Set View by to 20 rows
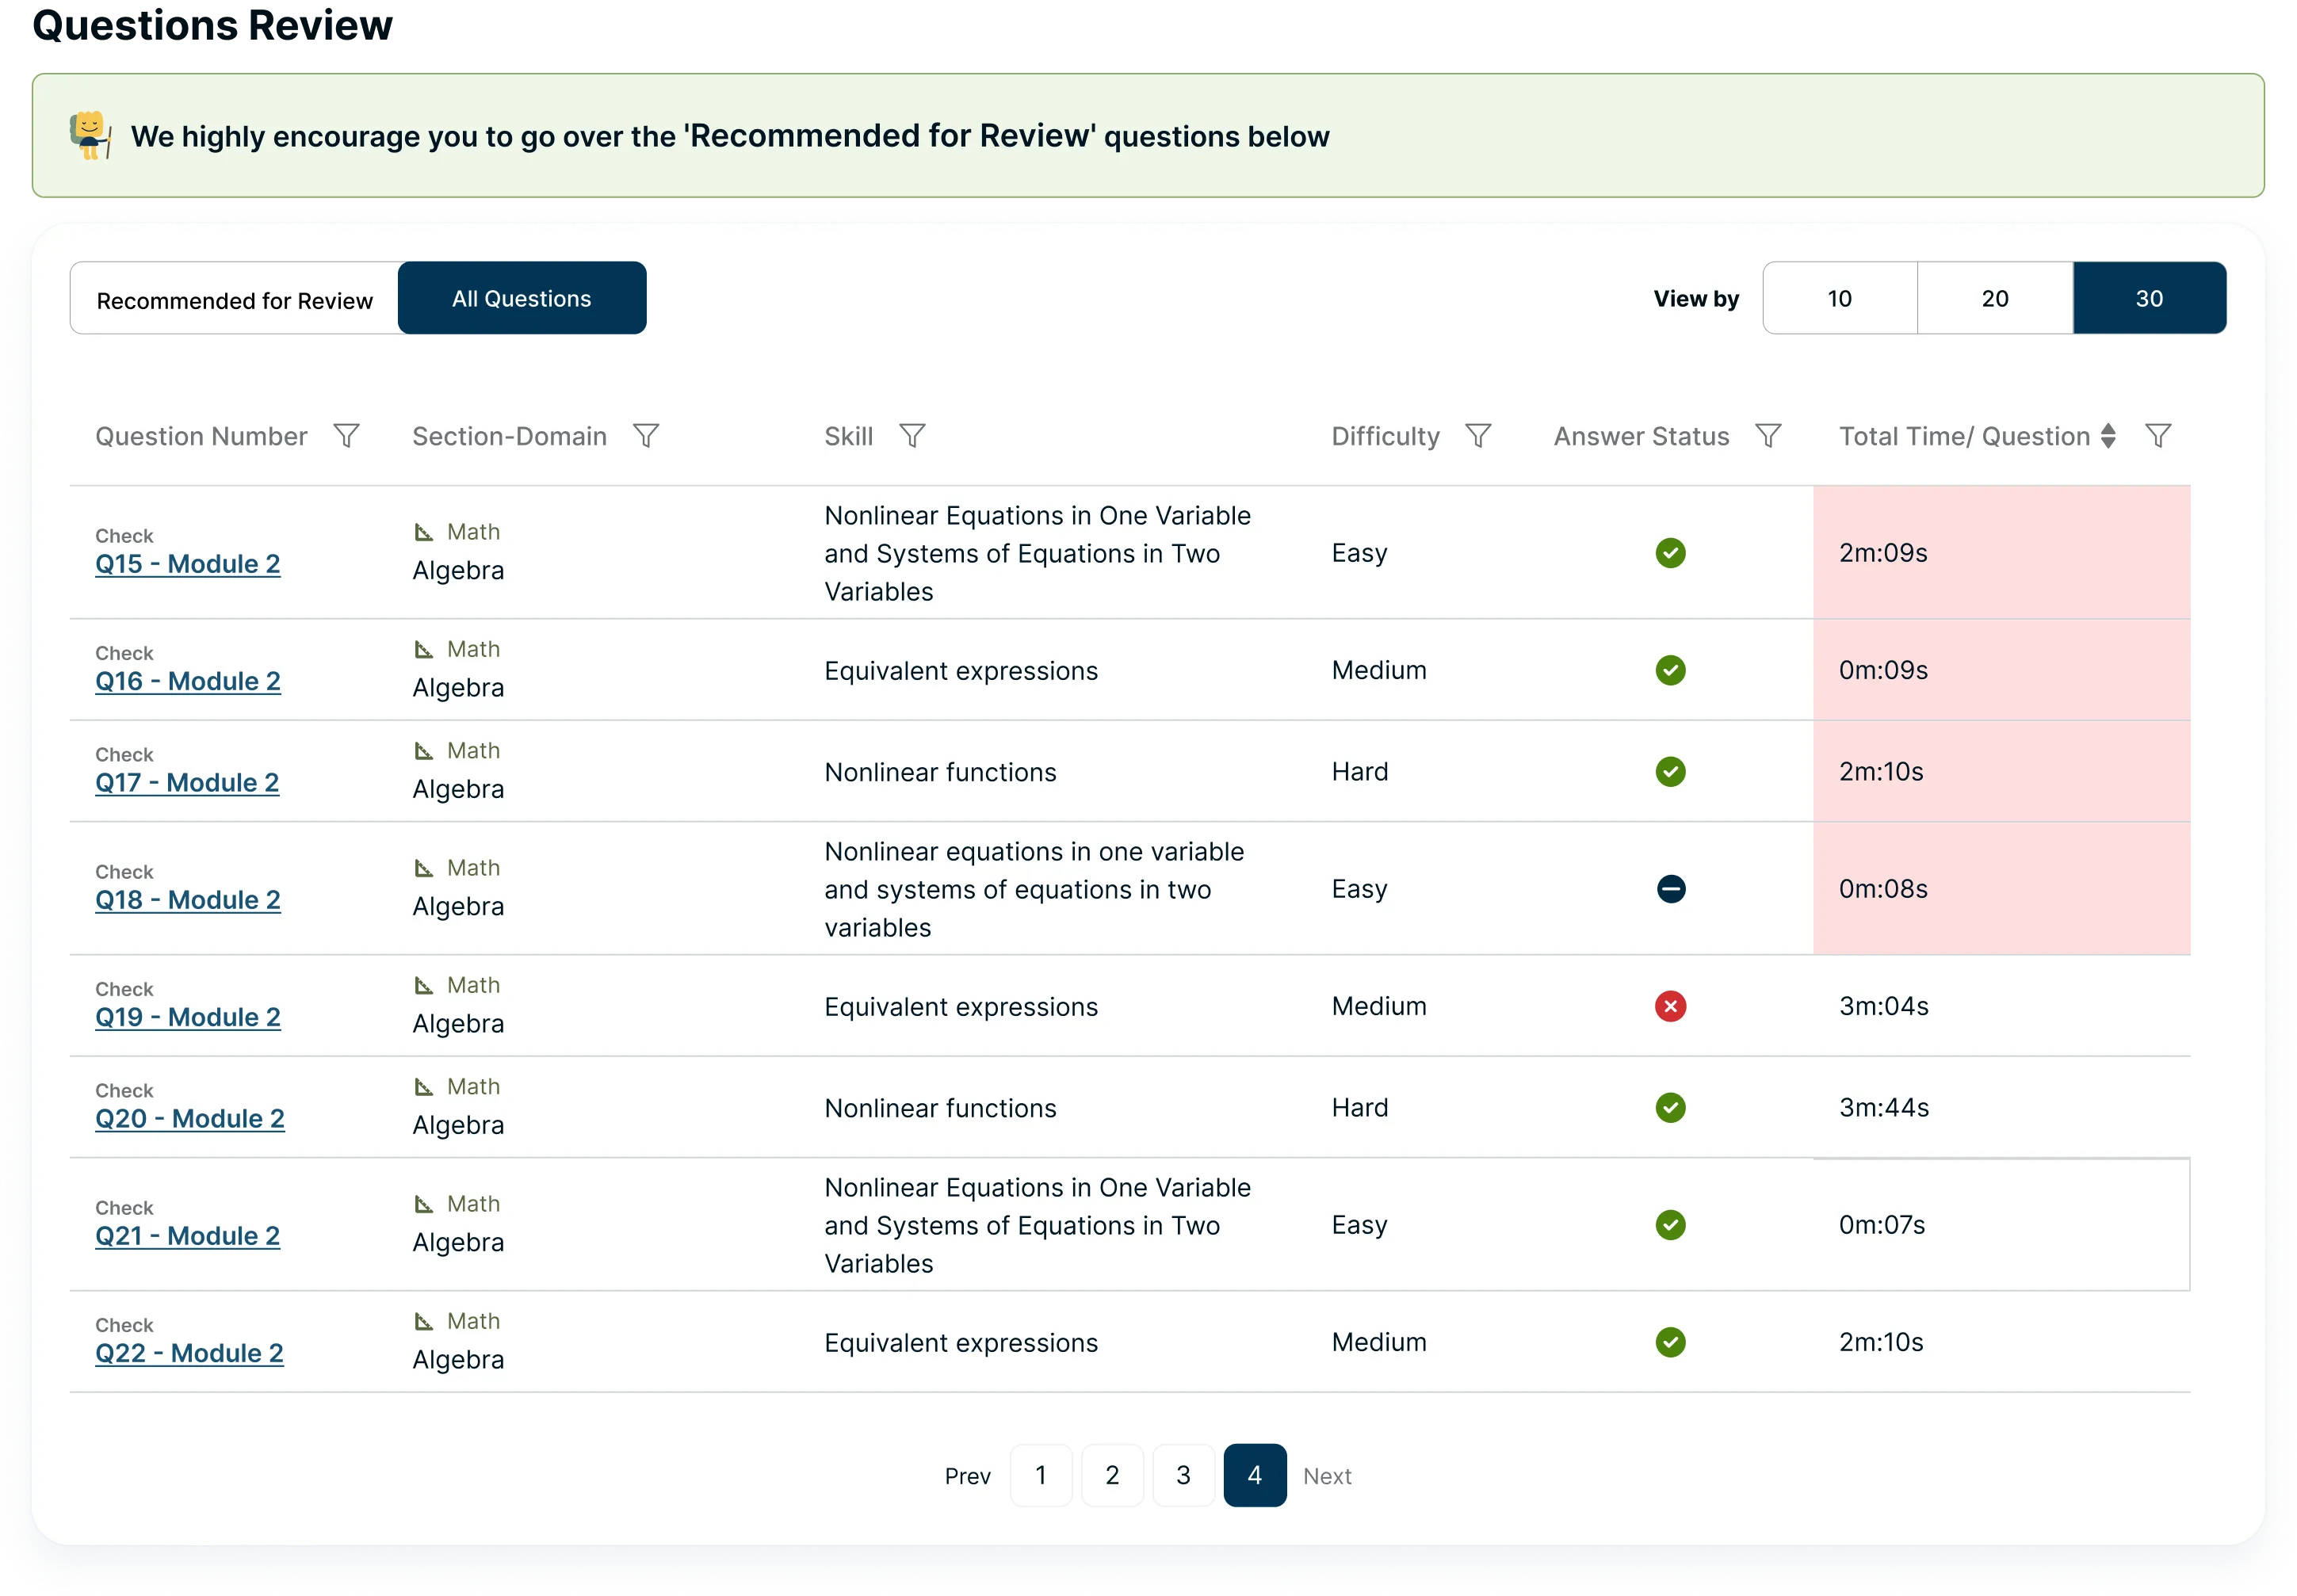2297x1596 pixels. tap(1994, 298)
